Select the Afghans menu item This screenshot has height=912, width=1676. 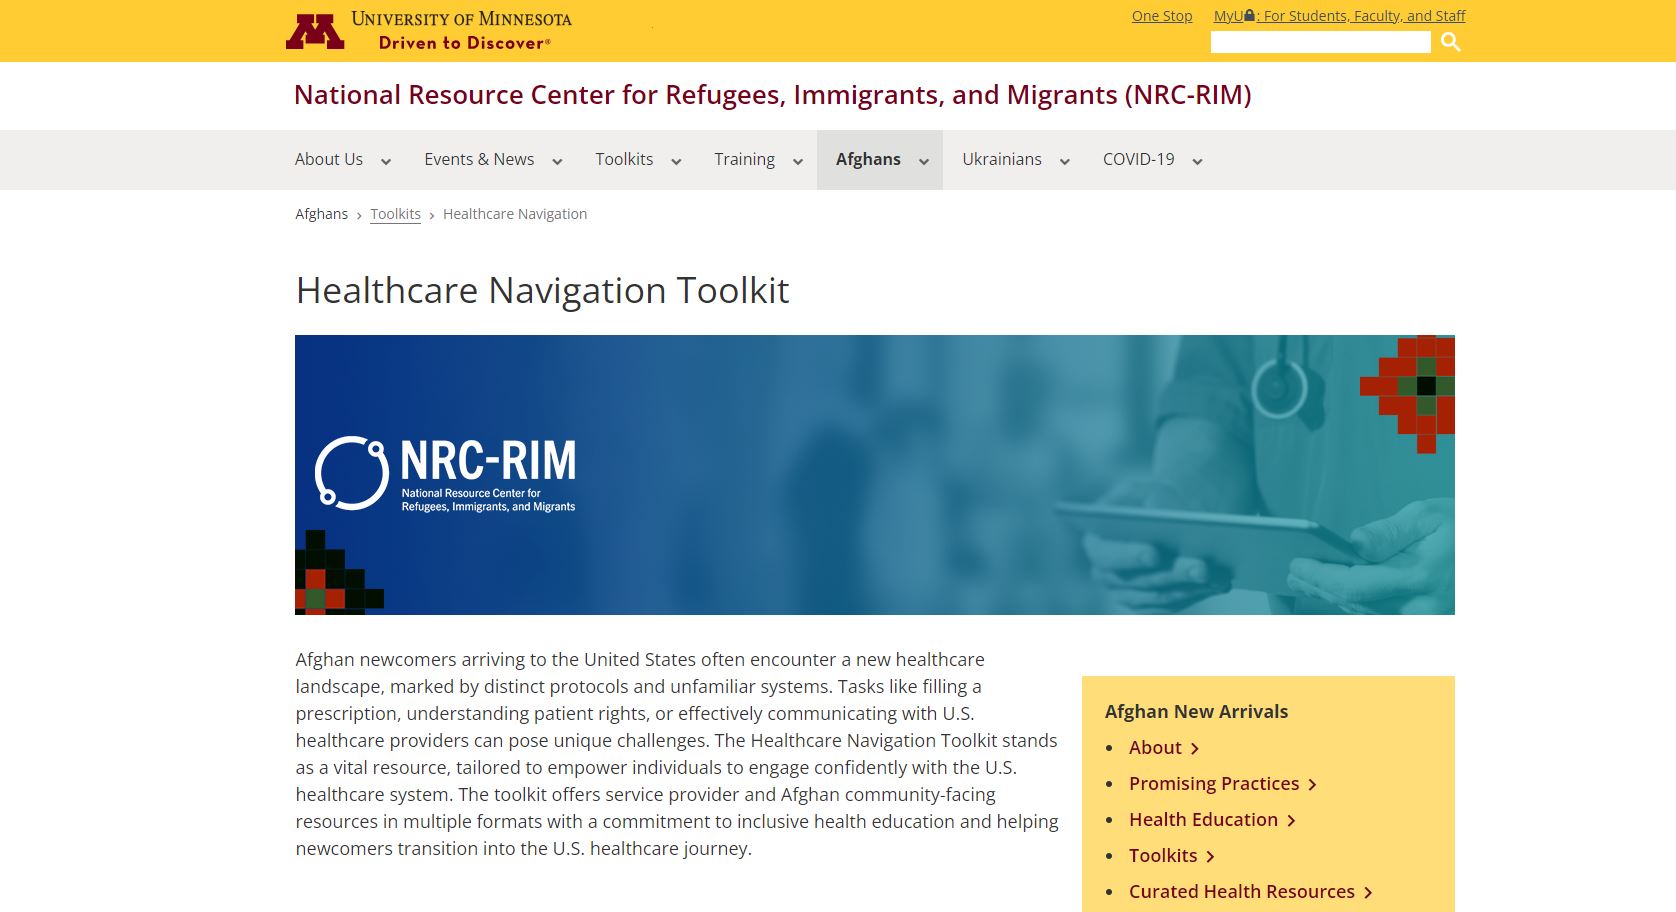pos(867,159)
